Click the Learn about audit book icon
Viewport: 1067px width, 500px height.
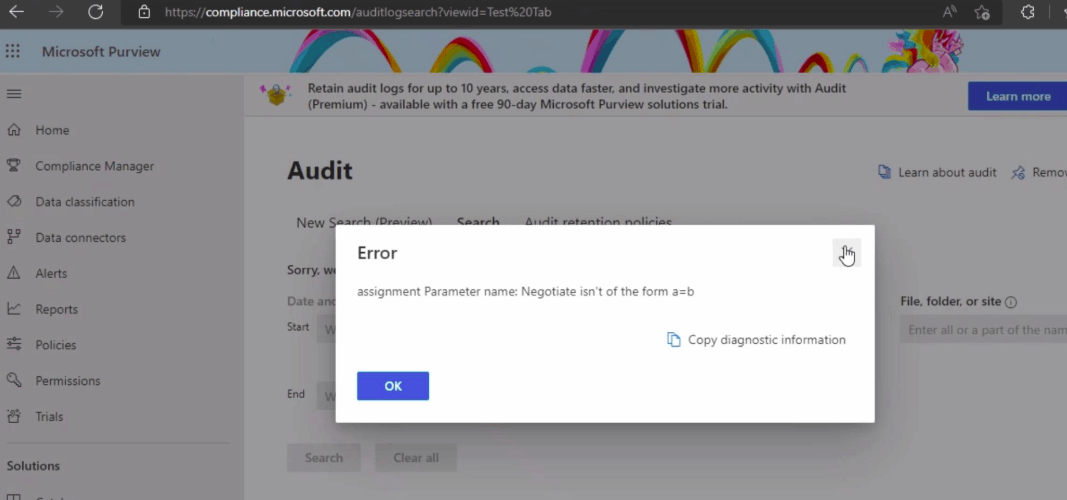[885, 172]
